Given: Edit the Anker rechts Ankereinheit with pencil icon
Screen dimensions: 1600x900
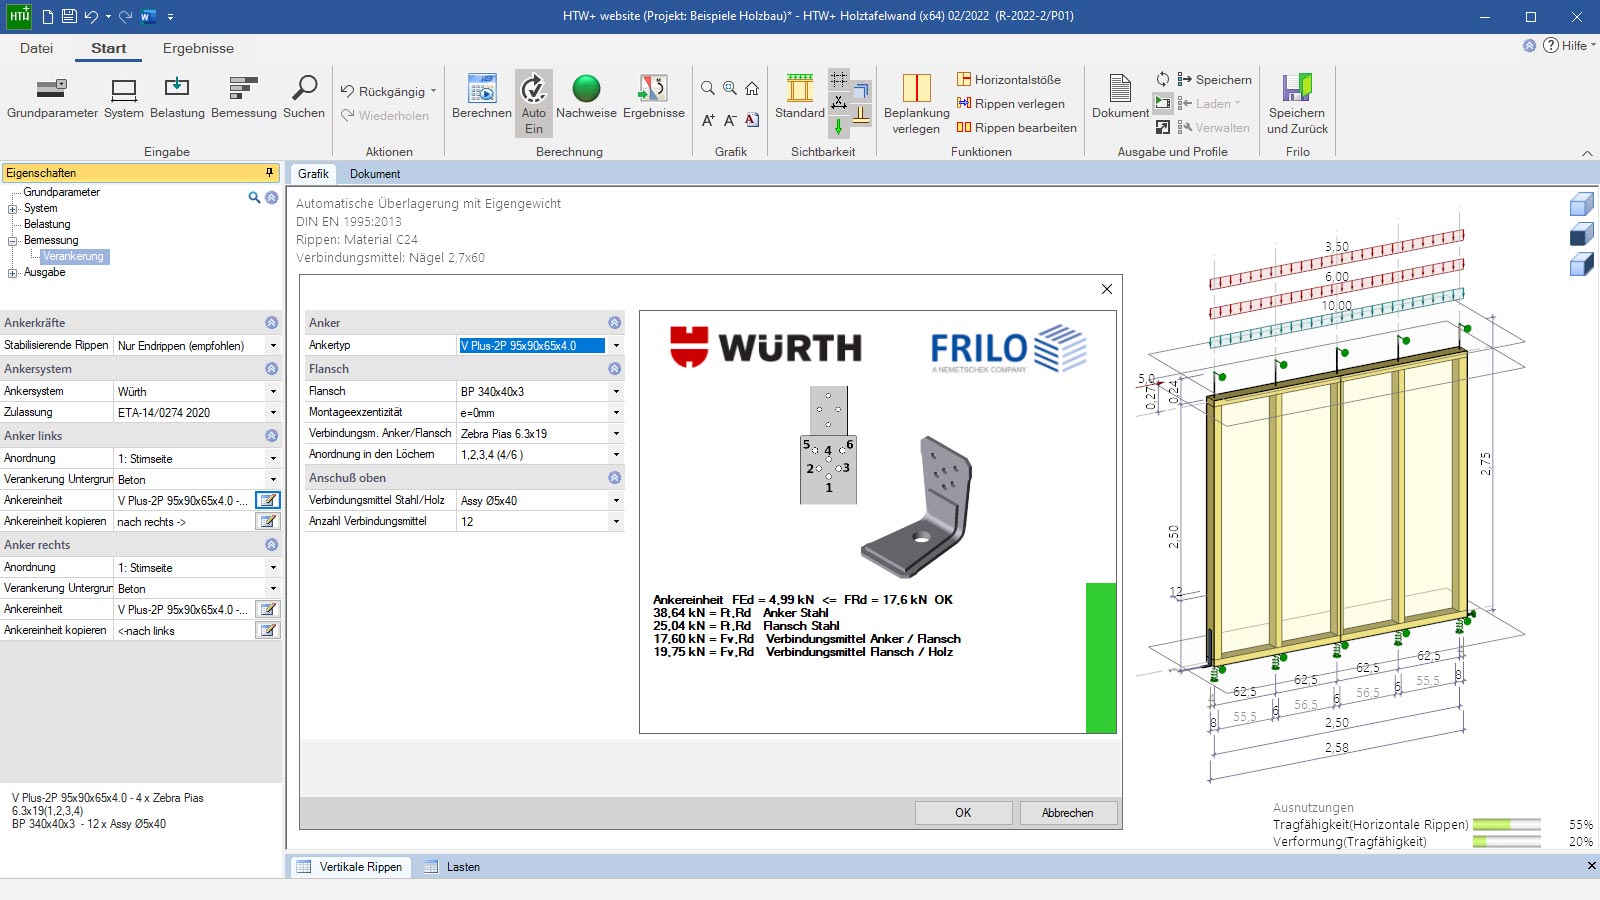Looking at the screenshot, I should click(268, 609).
